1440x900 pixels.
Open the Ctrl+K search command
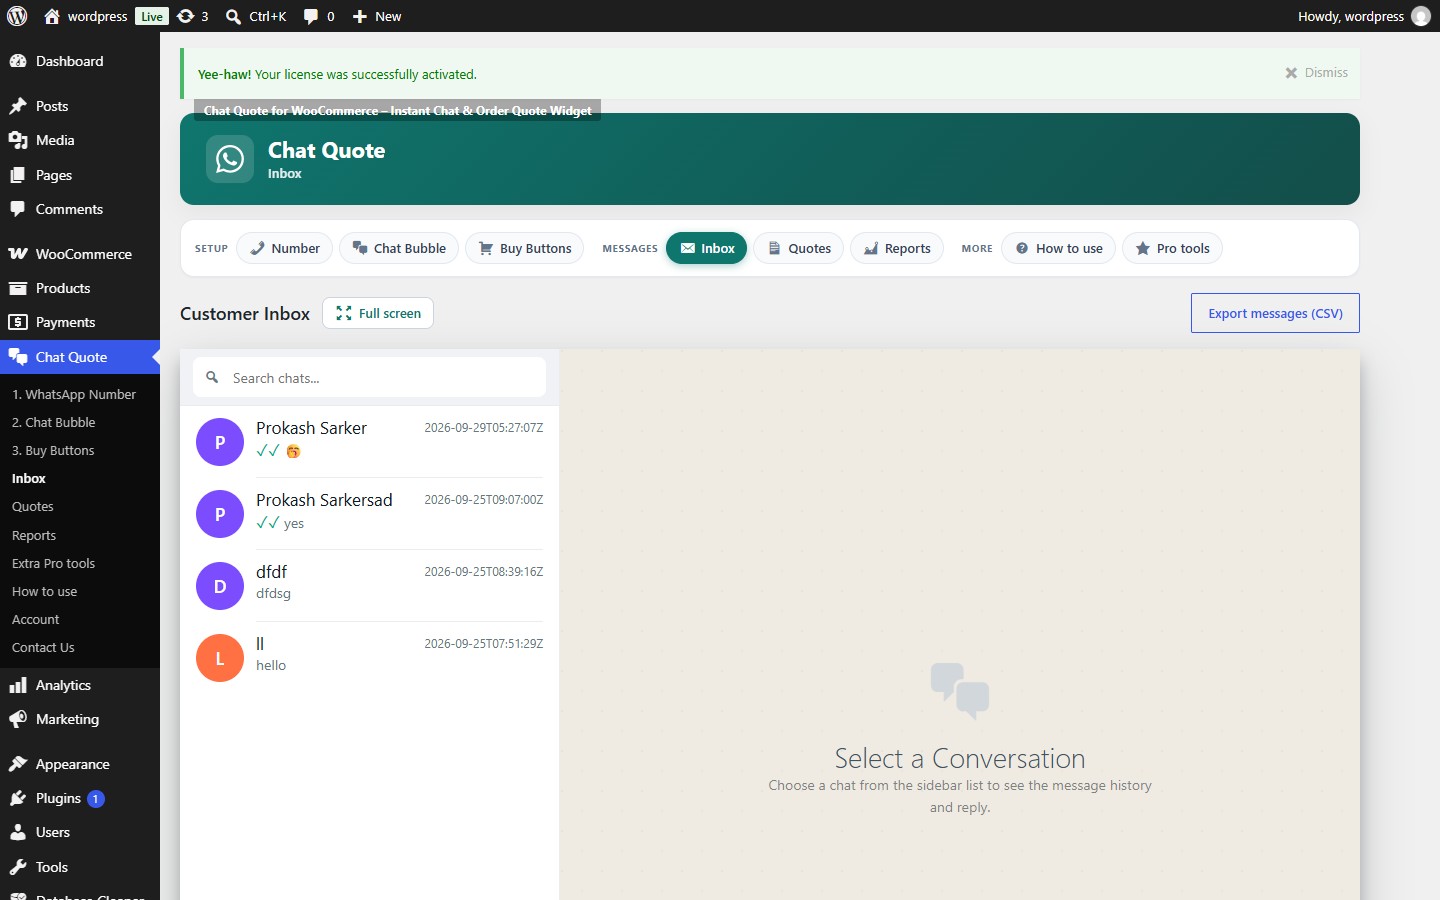pyautogui.click(x=256, y=16)
